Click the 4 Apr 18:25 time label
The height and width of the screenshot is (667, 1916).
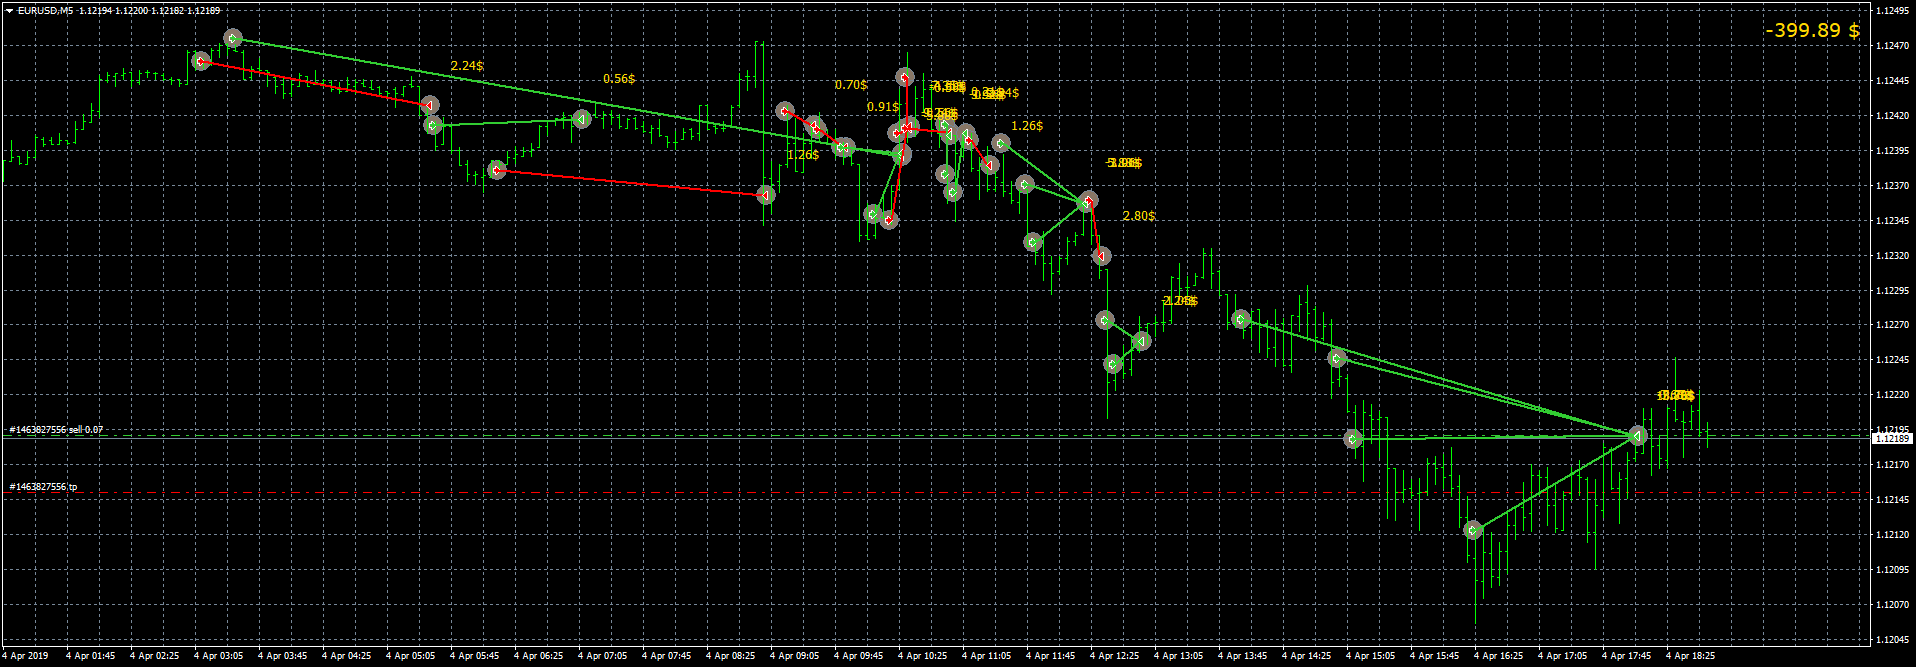coord(1690,656)
